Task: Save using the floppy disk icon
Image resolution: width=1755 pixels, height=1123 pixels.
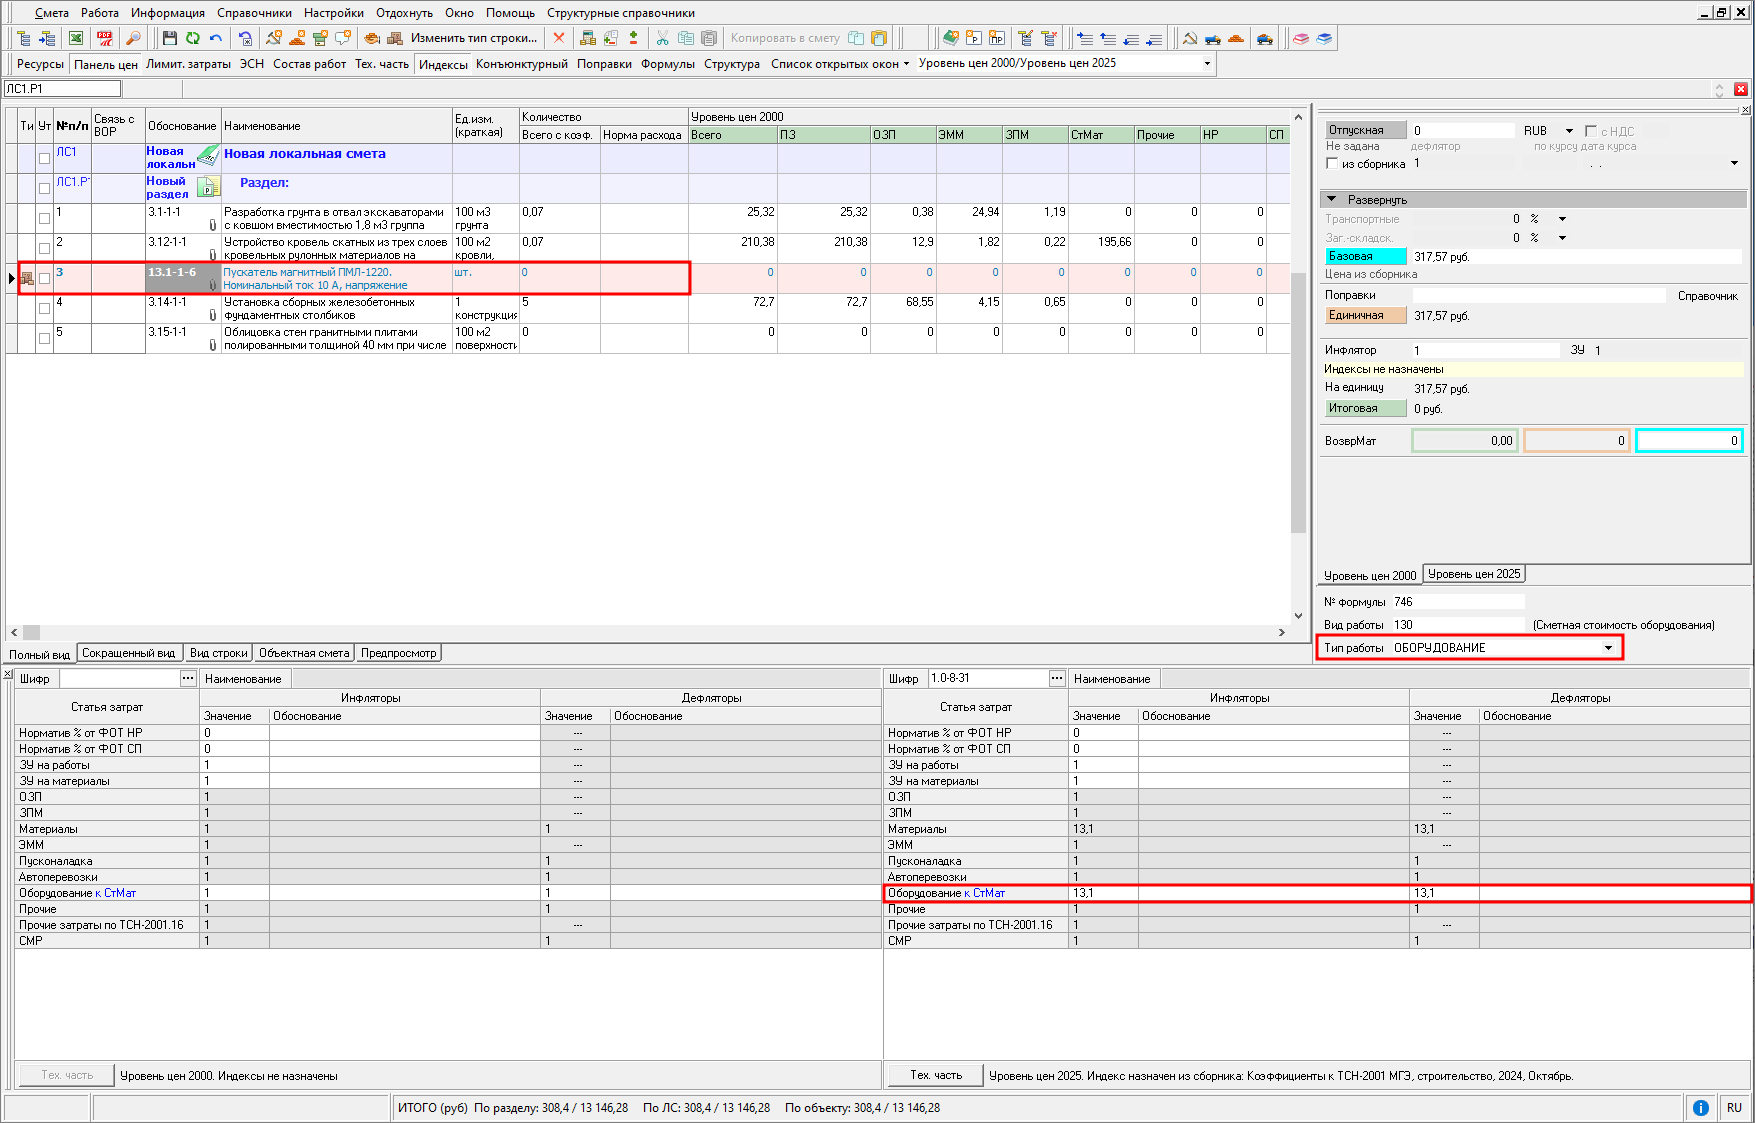Action: [x=169, y=38]
